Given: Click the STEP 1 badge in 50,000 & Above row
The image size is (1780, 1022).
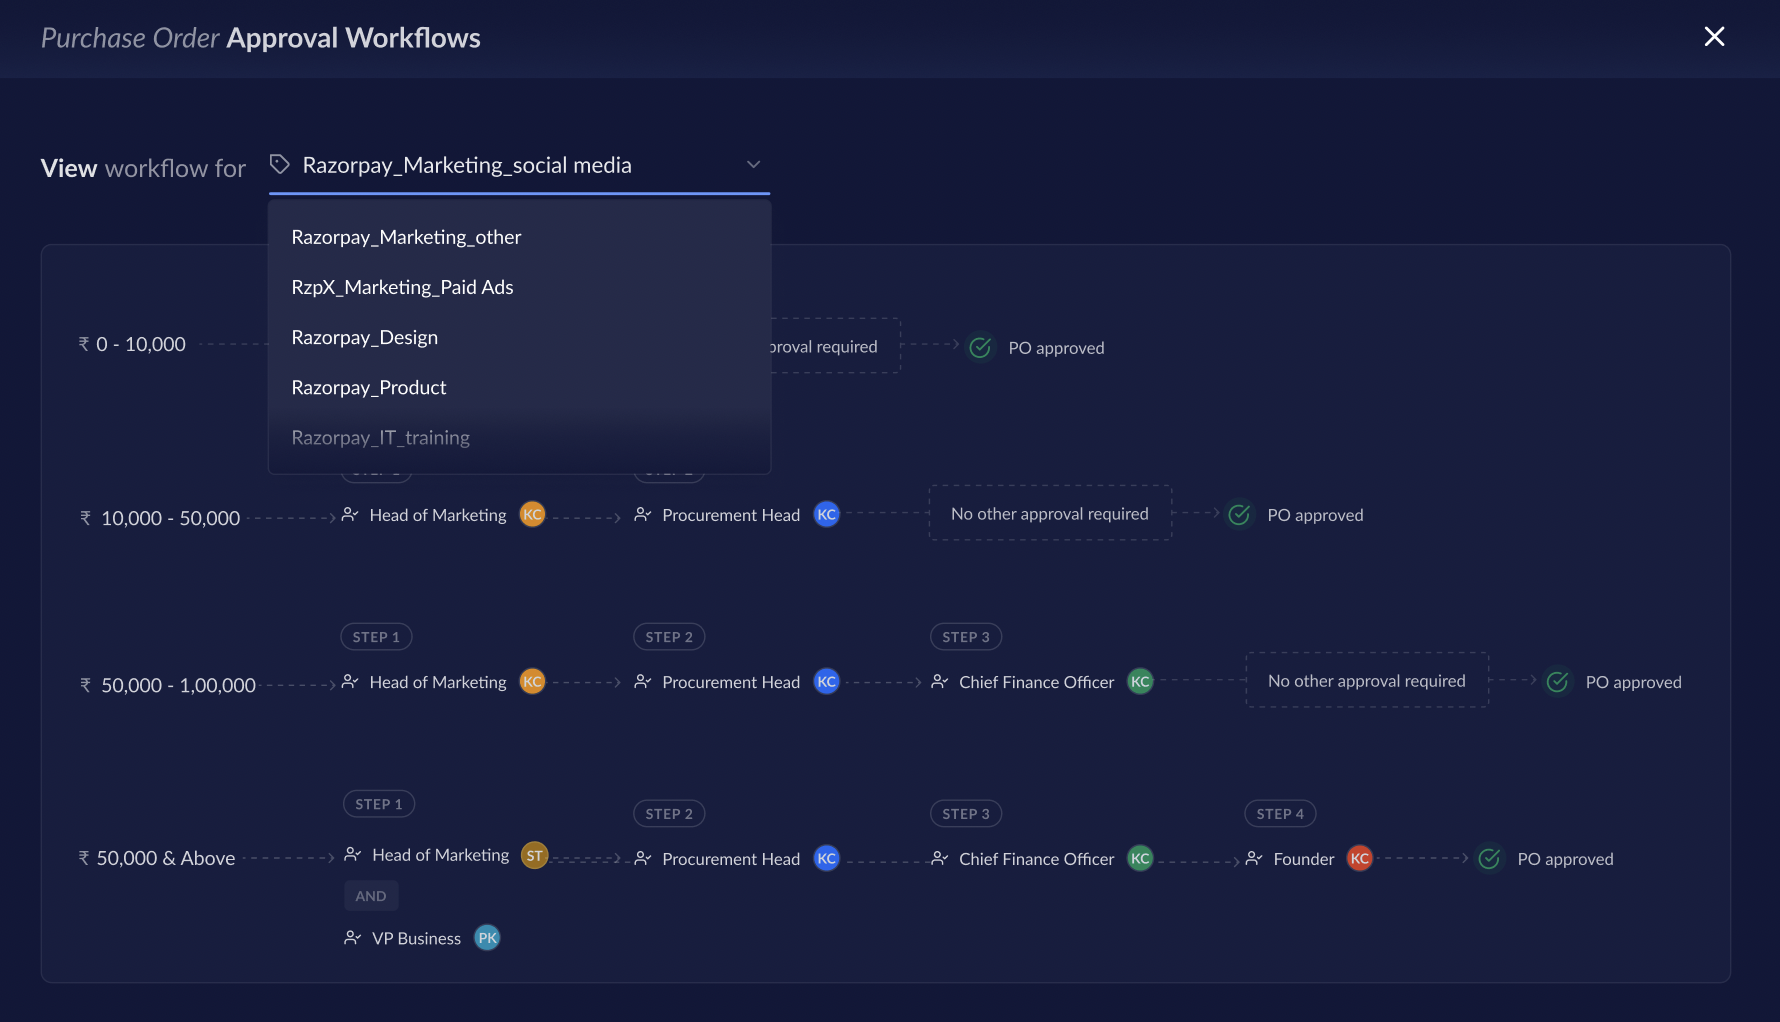Looking at the screenshot, I should (x=379, y=804).
